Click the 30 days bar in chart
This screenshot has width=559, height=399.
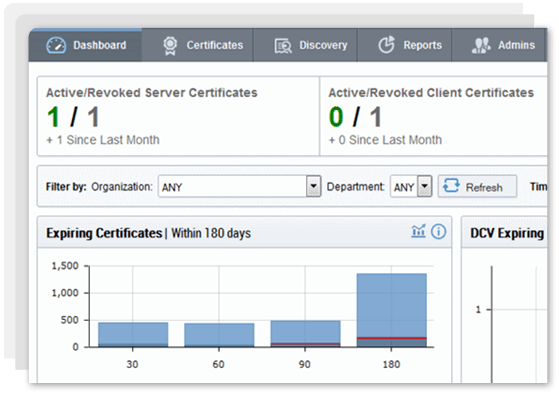point(133,334)
